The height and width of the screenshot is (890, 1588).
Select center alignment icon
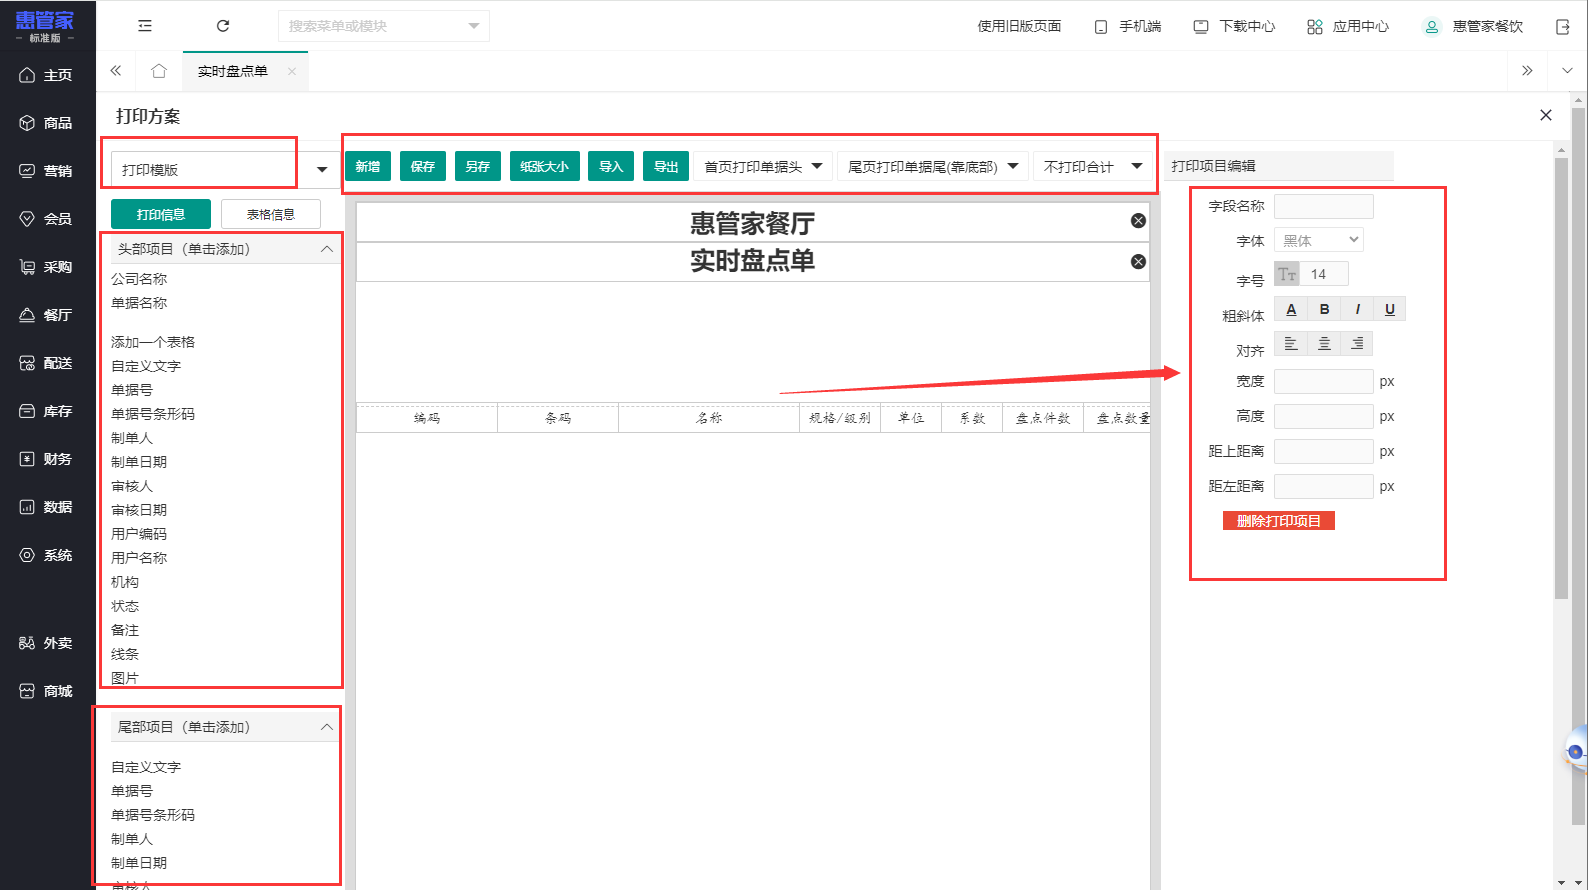coord(1324,344)
